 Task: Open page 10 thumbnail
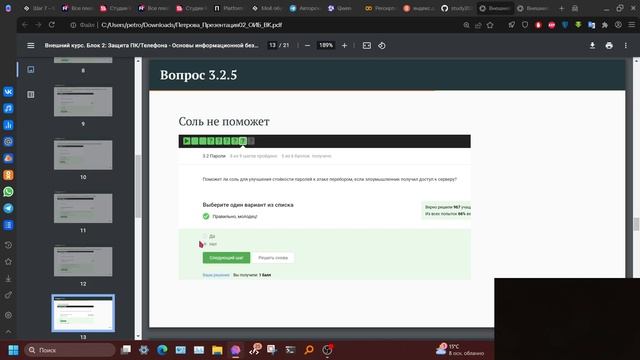tap(83, 155)
